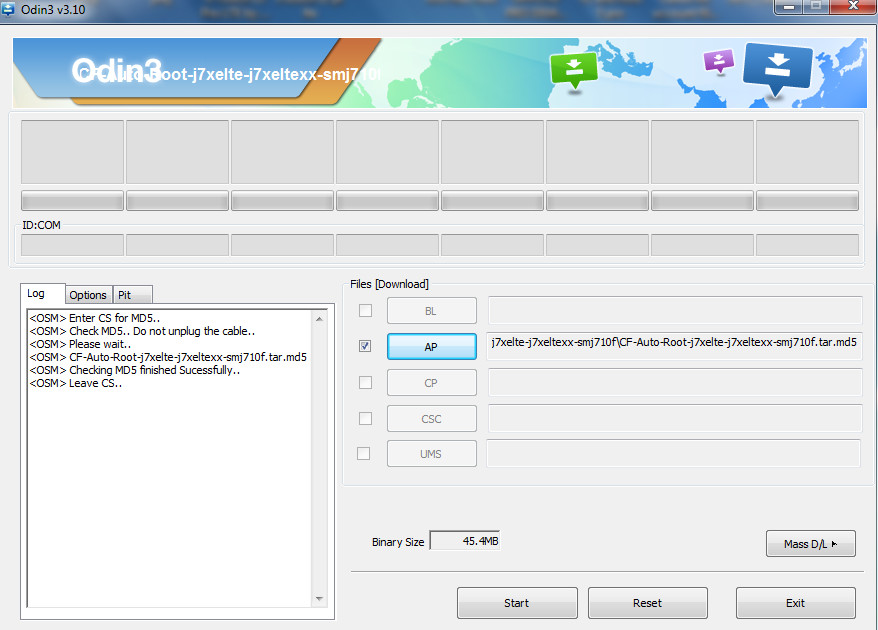Minimize the Odin3 window
This screenshot has width=878, height=630.
tap(789, 7)
